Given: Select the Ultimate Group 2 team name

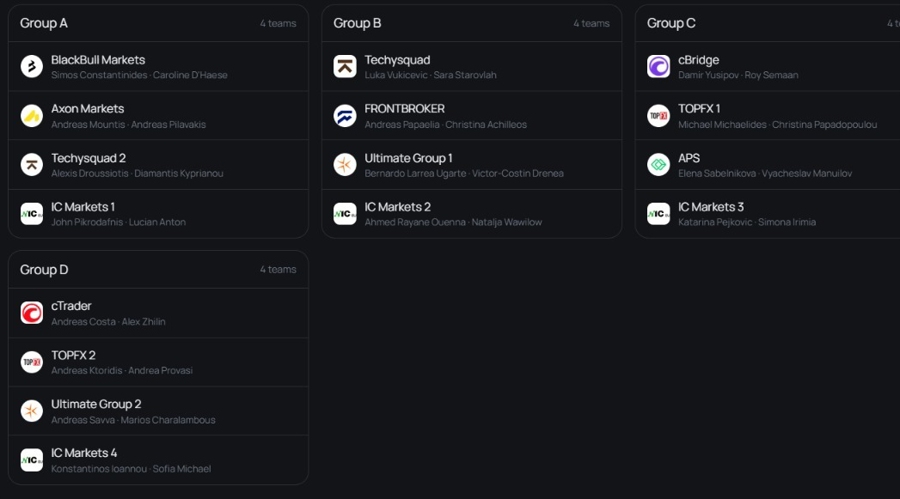Looking at the screenshot, I should [x=96, y=404].
